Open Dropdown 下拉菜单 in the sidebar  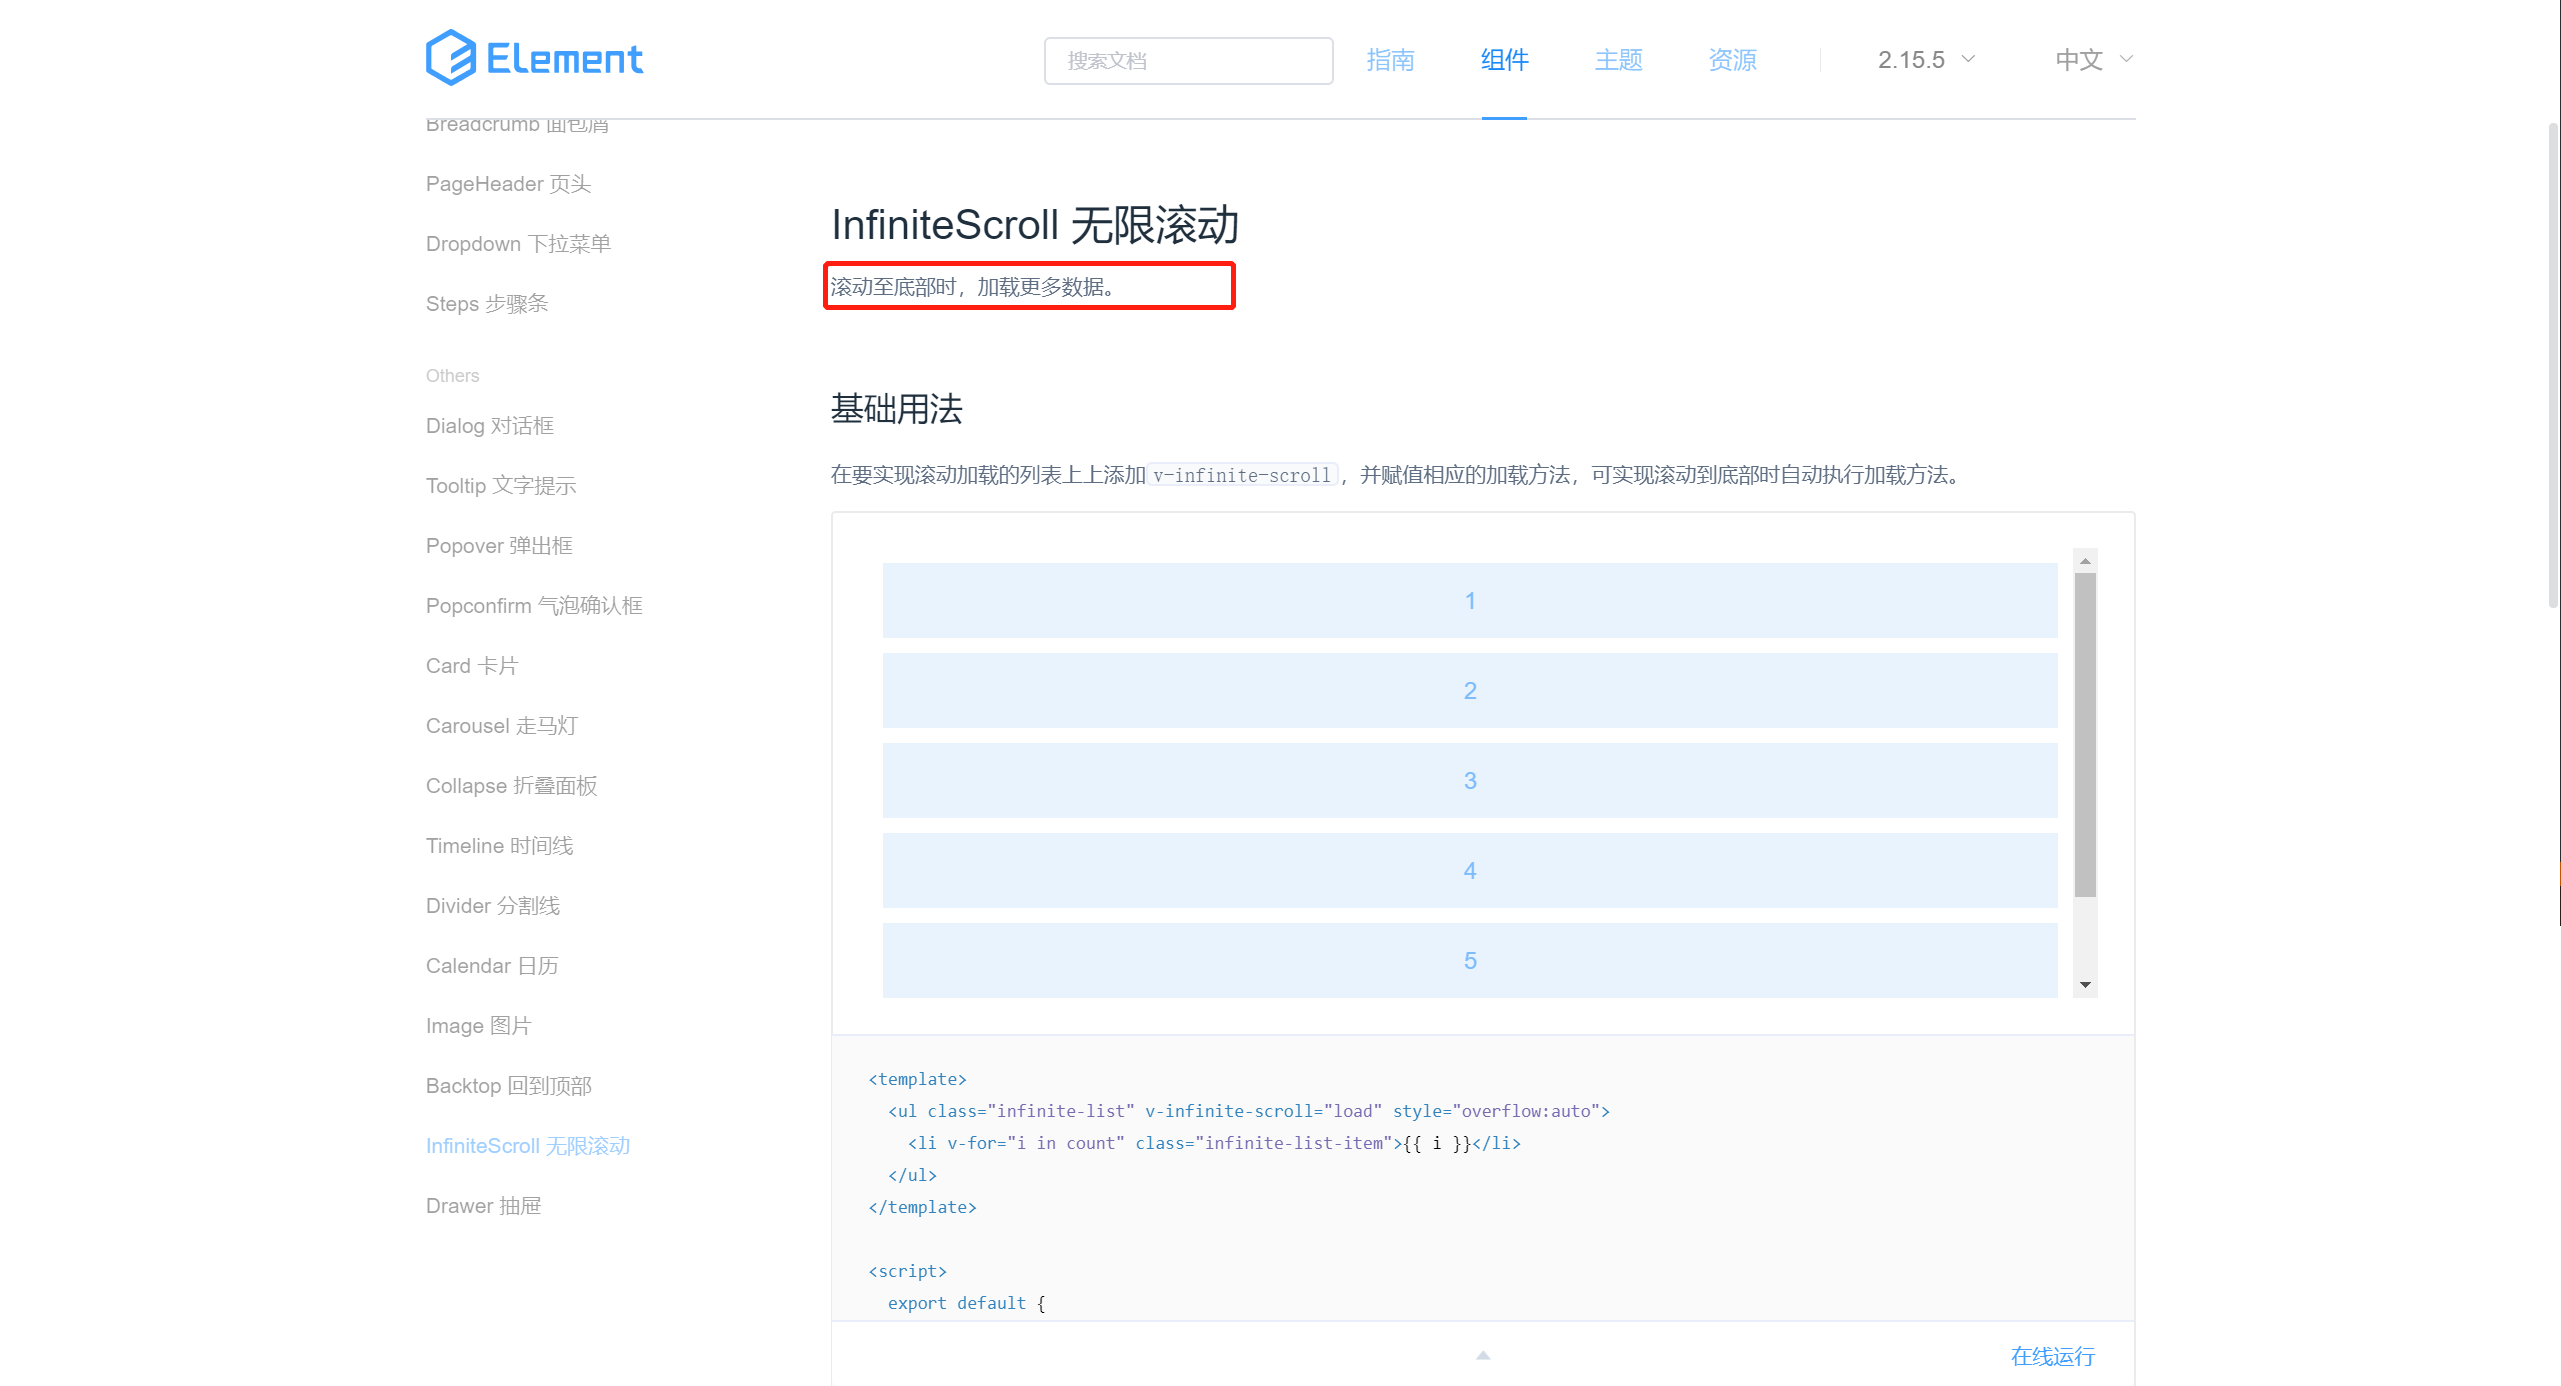point(518,244)
